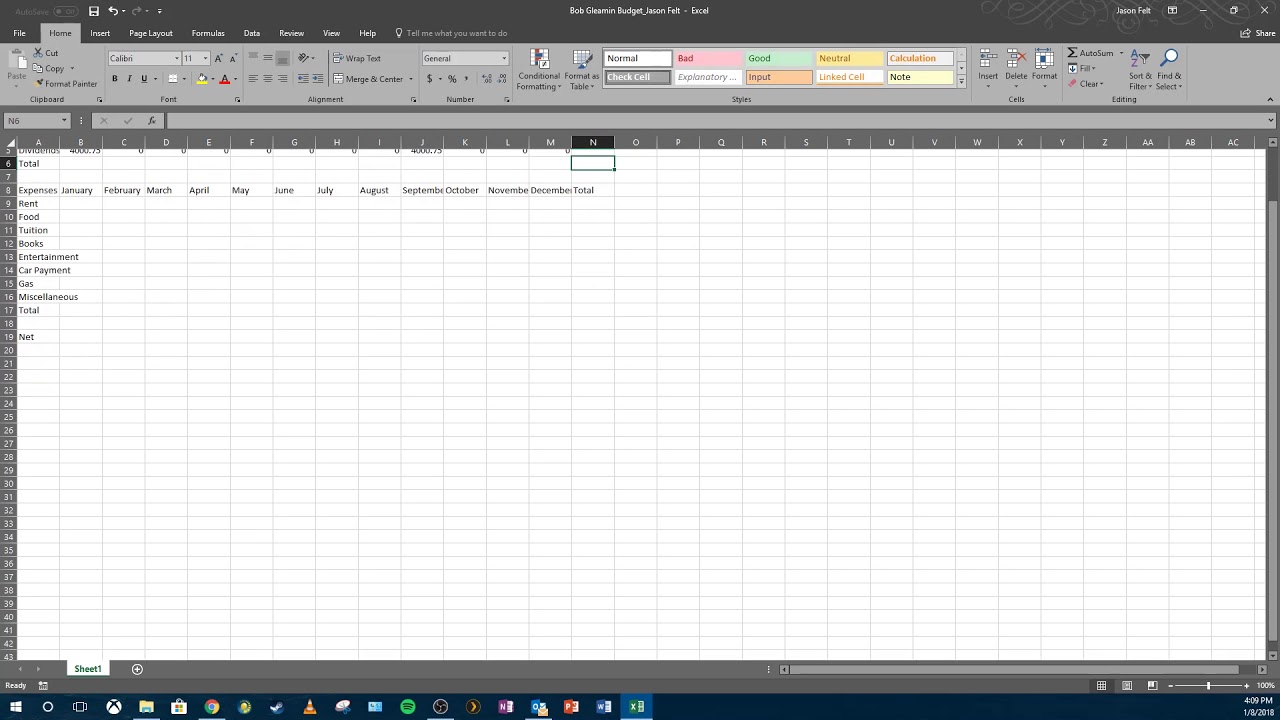The height and width of the screenshot is (720, 1280).
Task: Open Find & Select menu
Action: tap(1169, 70)
